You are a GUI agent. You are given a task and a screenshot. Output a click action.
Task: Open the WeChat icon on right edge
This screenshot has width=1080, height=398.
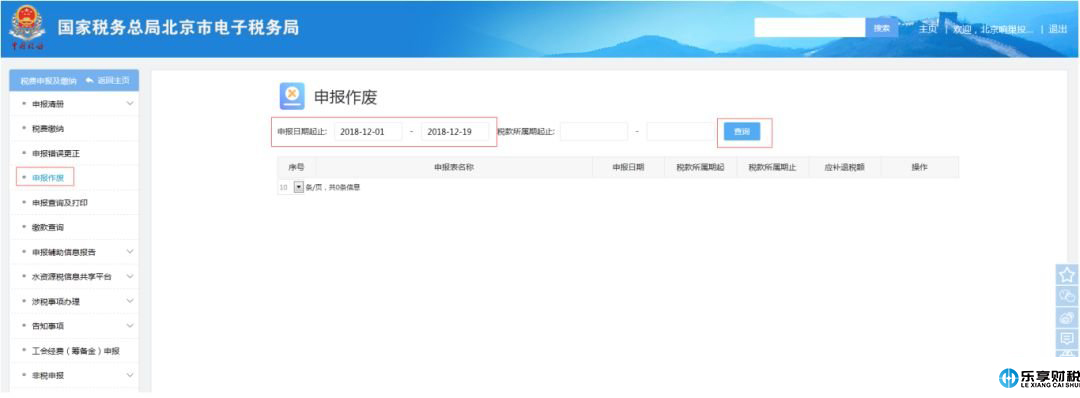click(1067, 296)
